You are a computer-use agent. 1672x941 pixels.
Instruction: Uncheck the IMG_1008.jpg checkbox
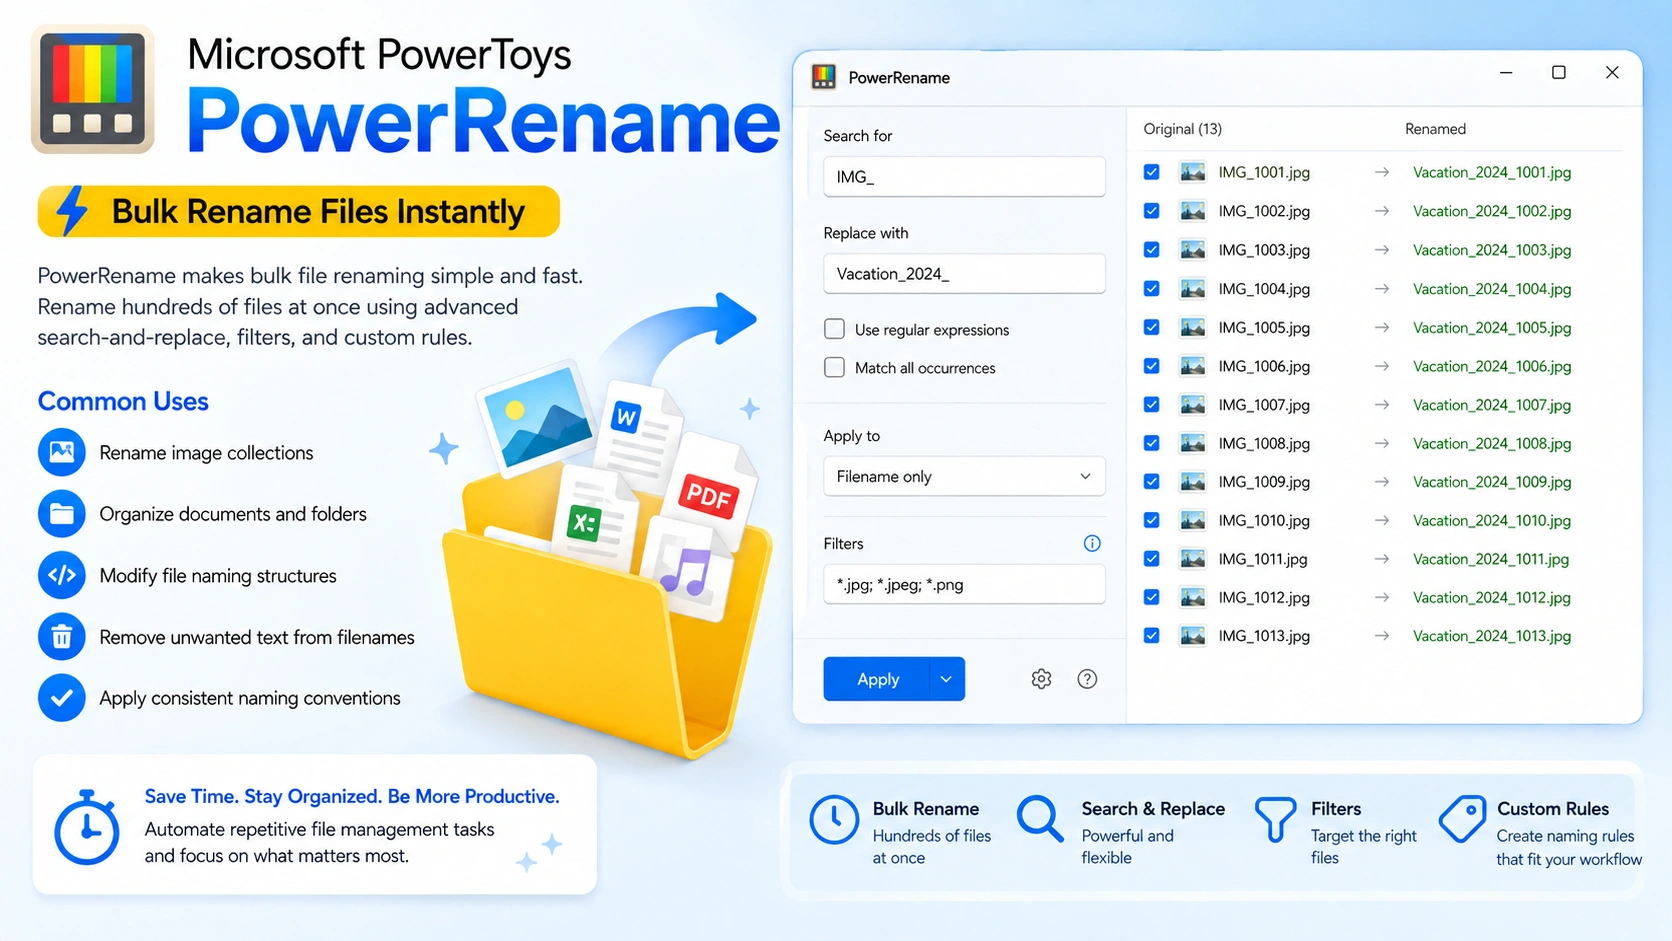coord(1152,443)
